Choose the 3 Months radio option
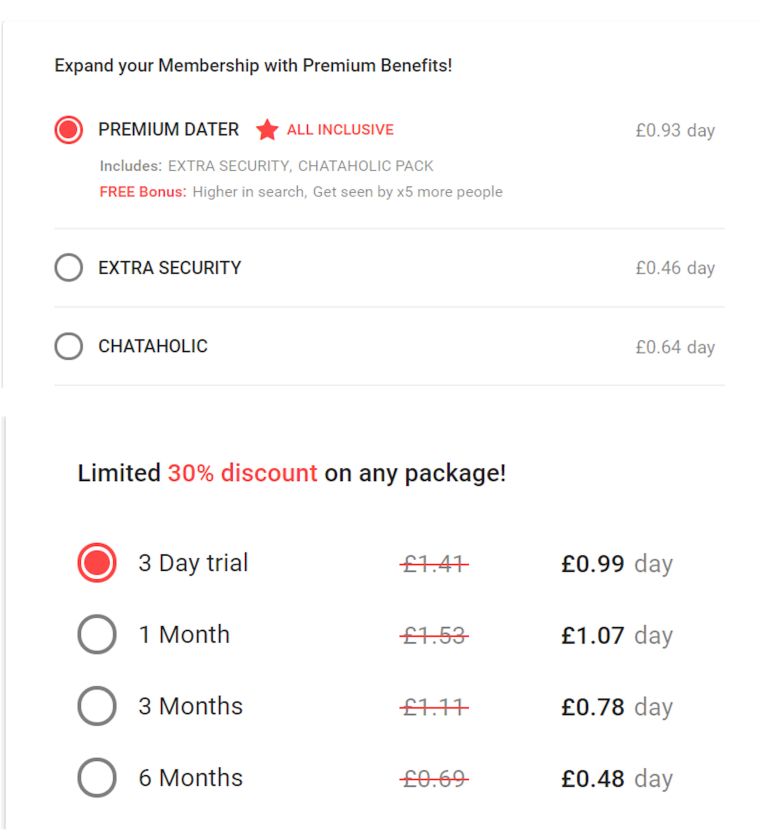The height and width of the screenshot is (833, 768). coord(97,707)
